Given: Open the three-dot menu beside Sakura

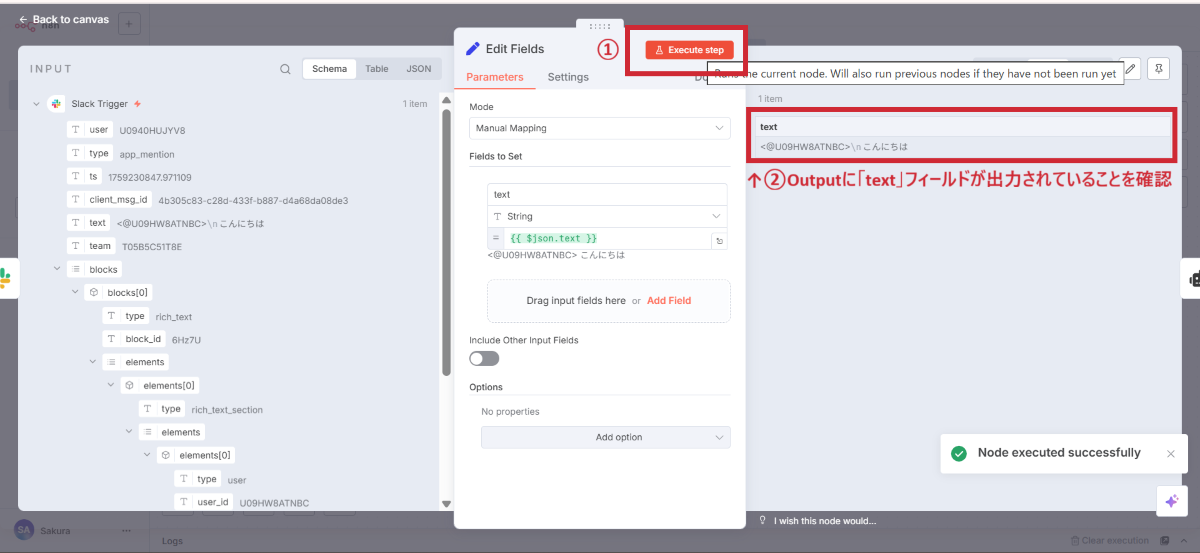Looking at the screenshot, I should point(126,530).
